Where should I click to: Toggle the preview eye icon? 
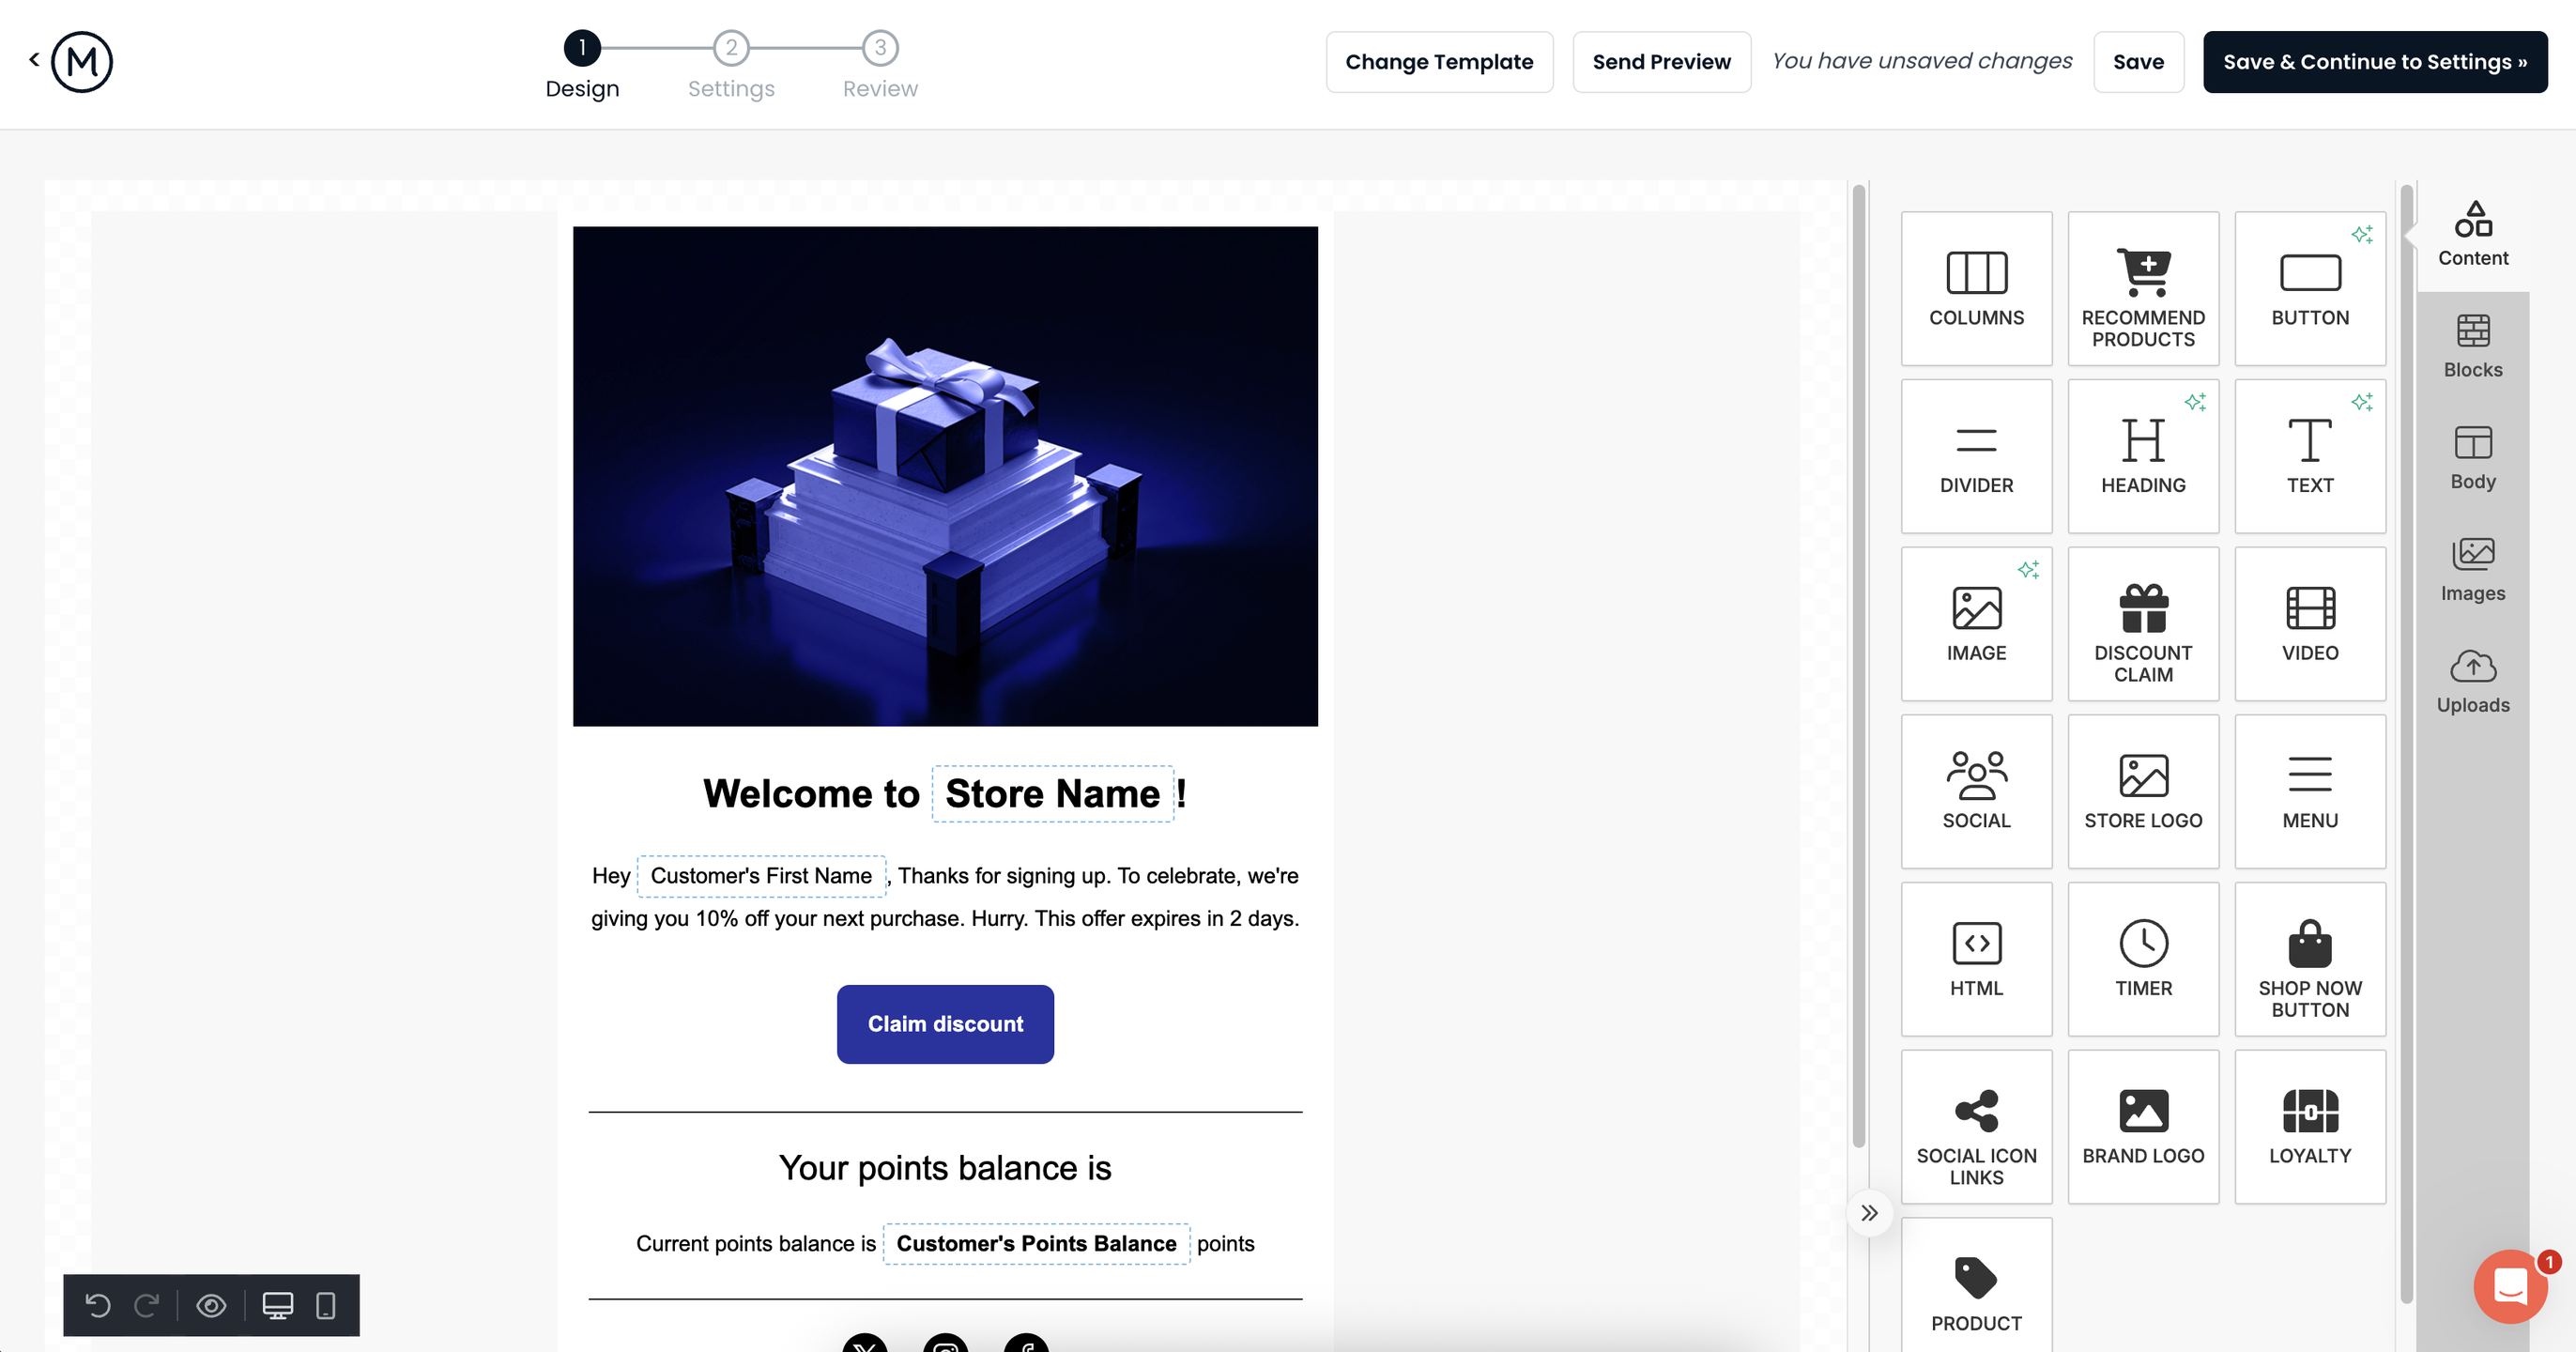pos(211,1305)
